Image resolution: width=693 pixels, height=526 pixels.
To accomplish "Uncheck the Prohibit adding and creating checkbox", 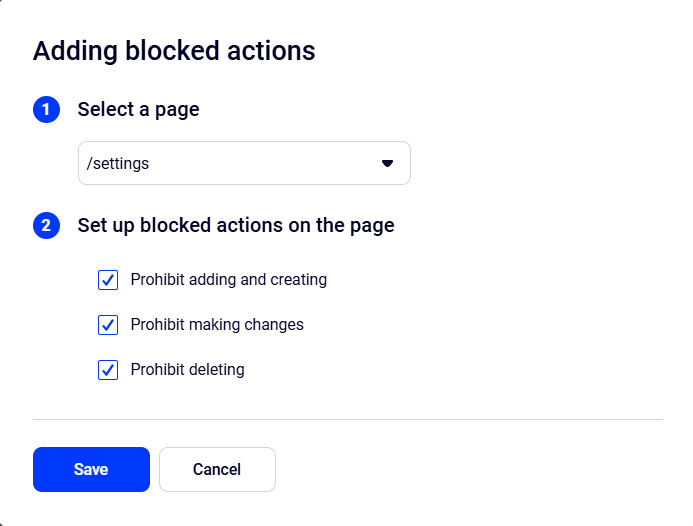I will 108,280.
